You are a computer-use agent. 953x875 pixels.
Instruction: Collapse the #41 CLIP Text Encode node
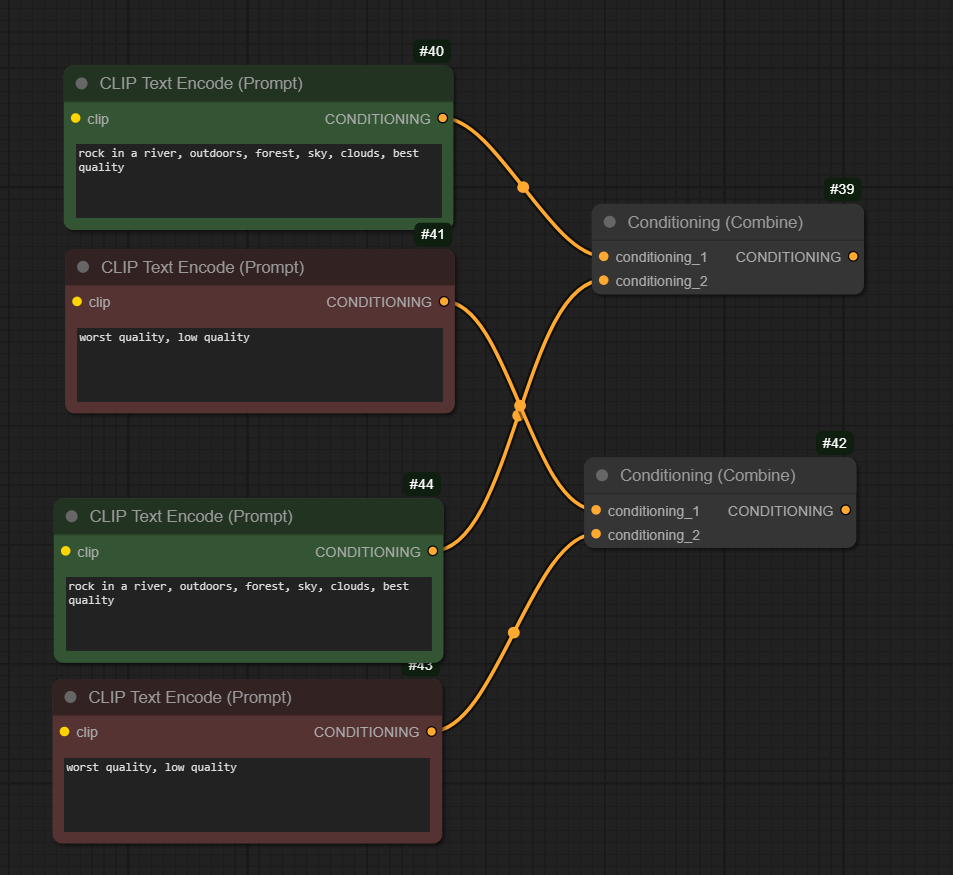coord(81,267)
